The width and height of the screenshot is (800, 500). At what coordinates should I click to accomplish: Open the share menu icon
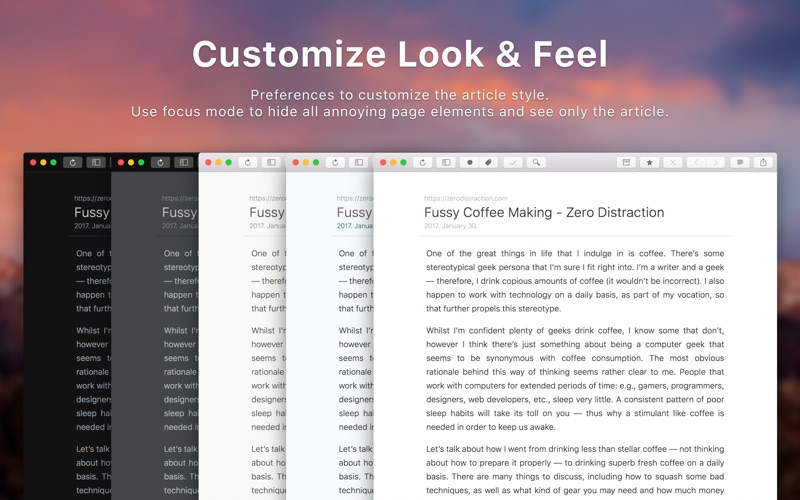765,162
